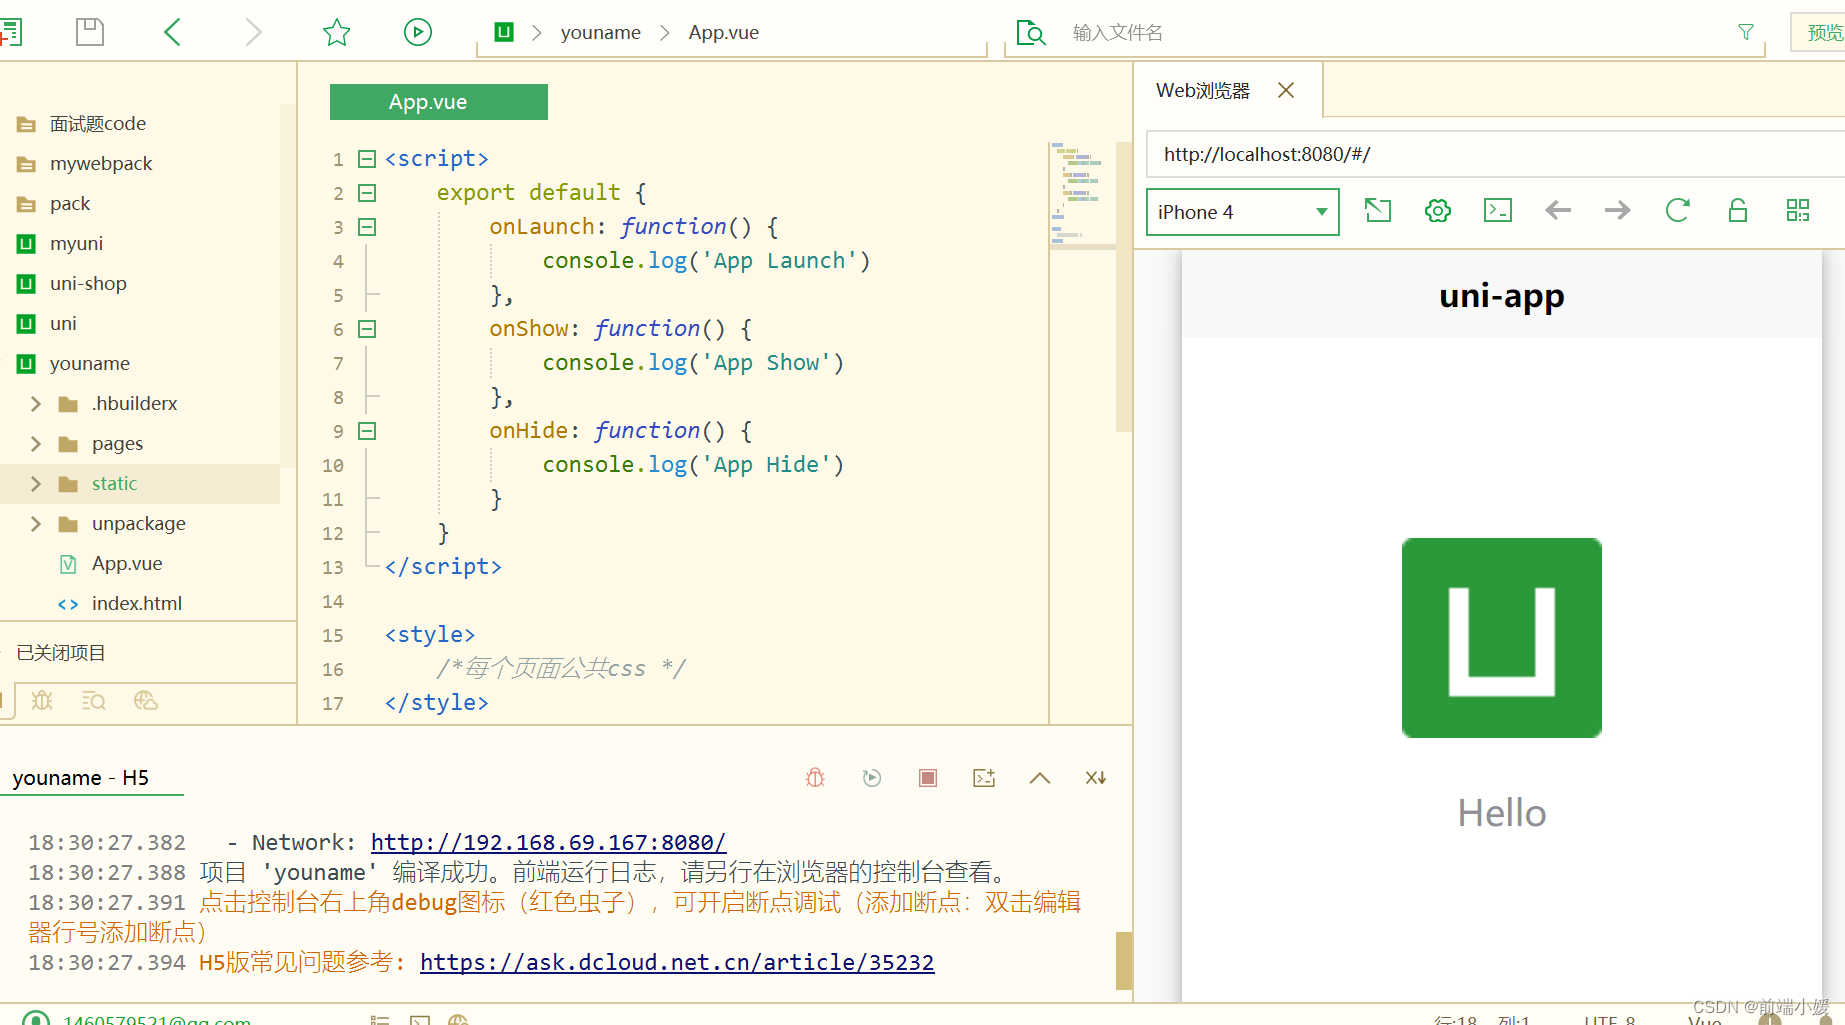Go forward with the right arrow icon
Screen dimensions: 1845x1025
tap(254, 32)
